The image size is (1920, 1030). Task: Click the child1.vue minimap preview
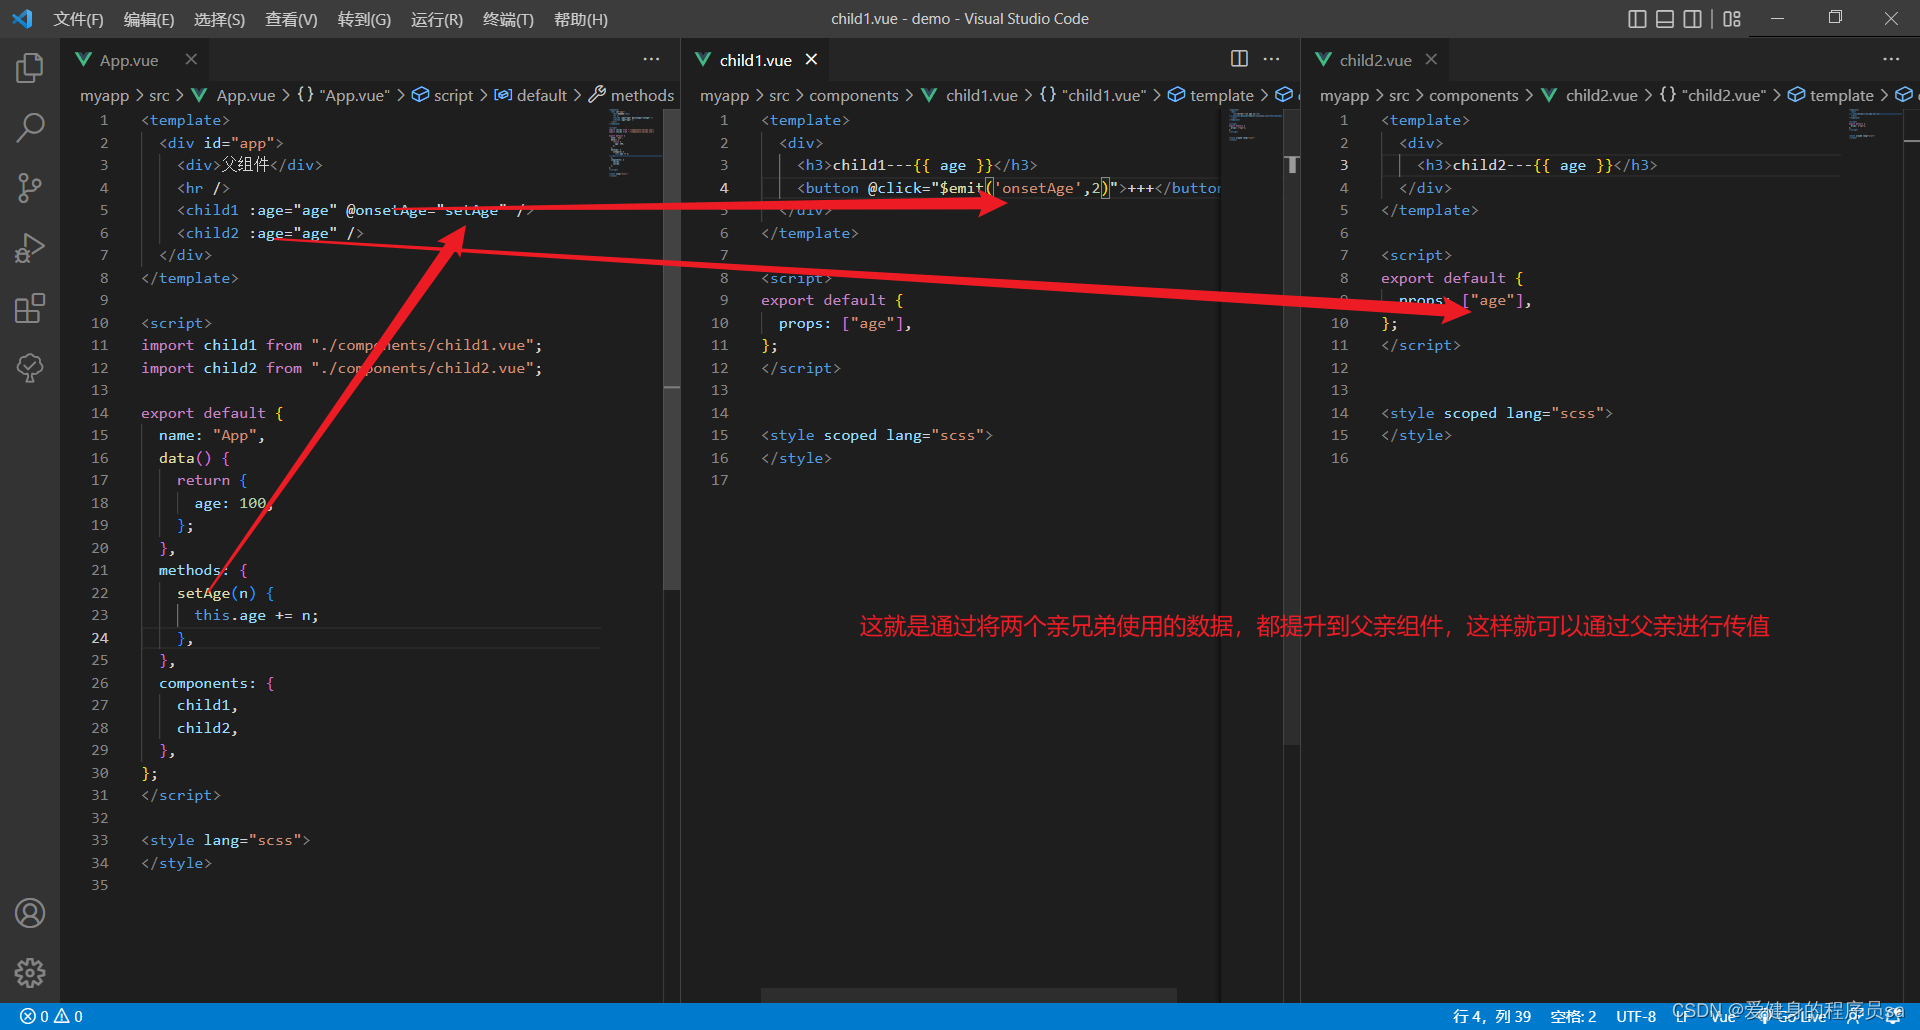point(1254,125)
